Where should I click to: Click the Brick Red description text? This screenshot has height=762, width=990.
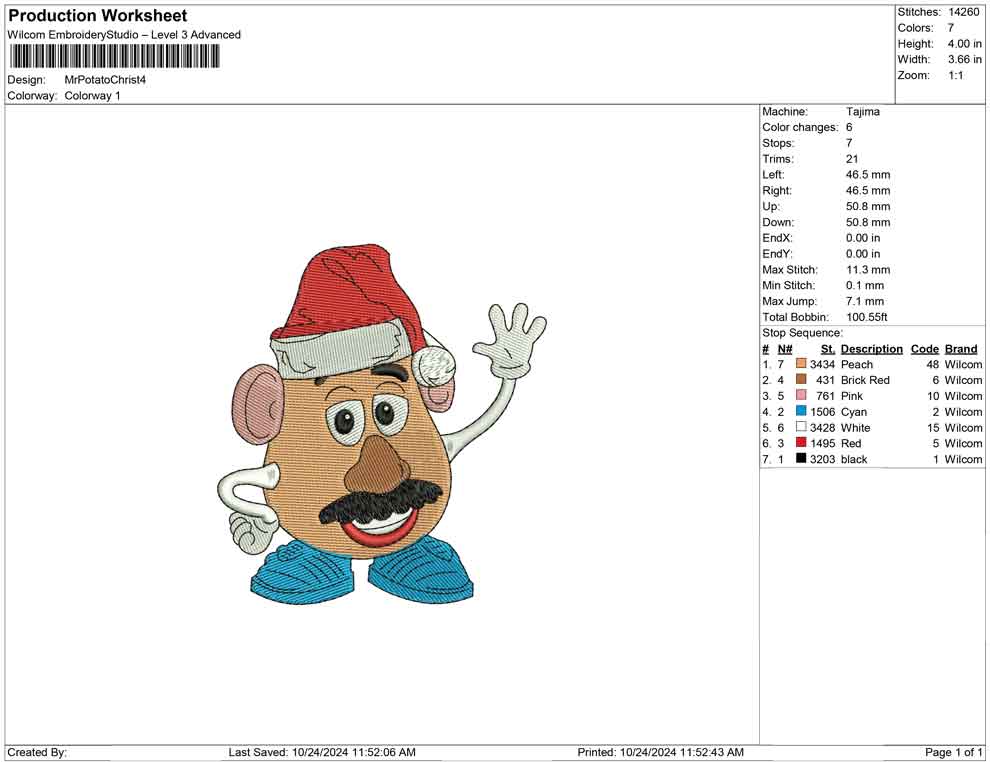tap(865, 380)
